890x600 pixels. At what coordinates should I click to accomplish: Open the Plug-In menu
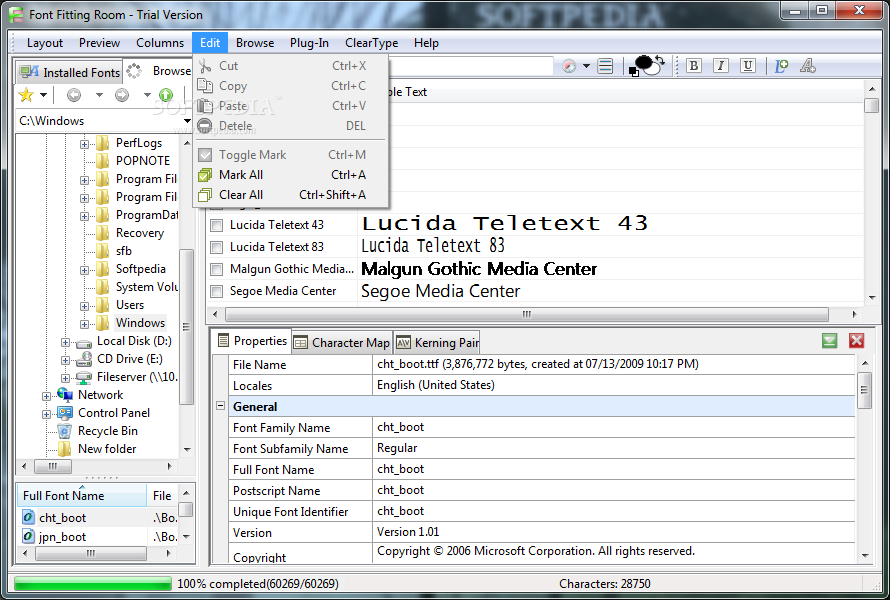click(x=309, y=43)
